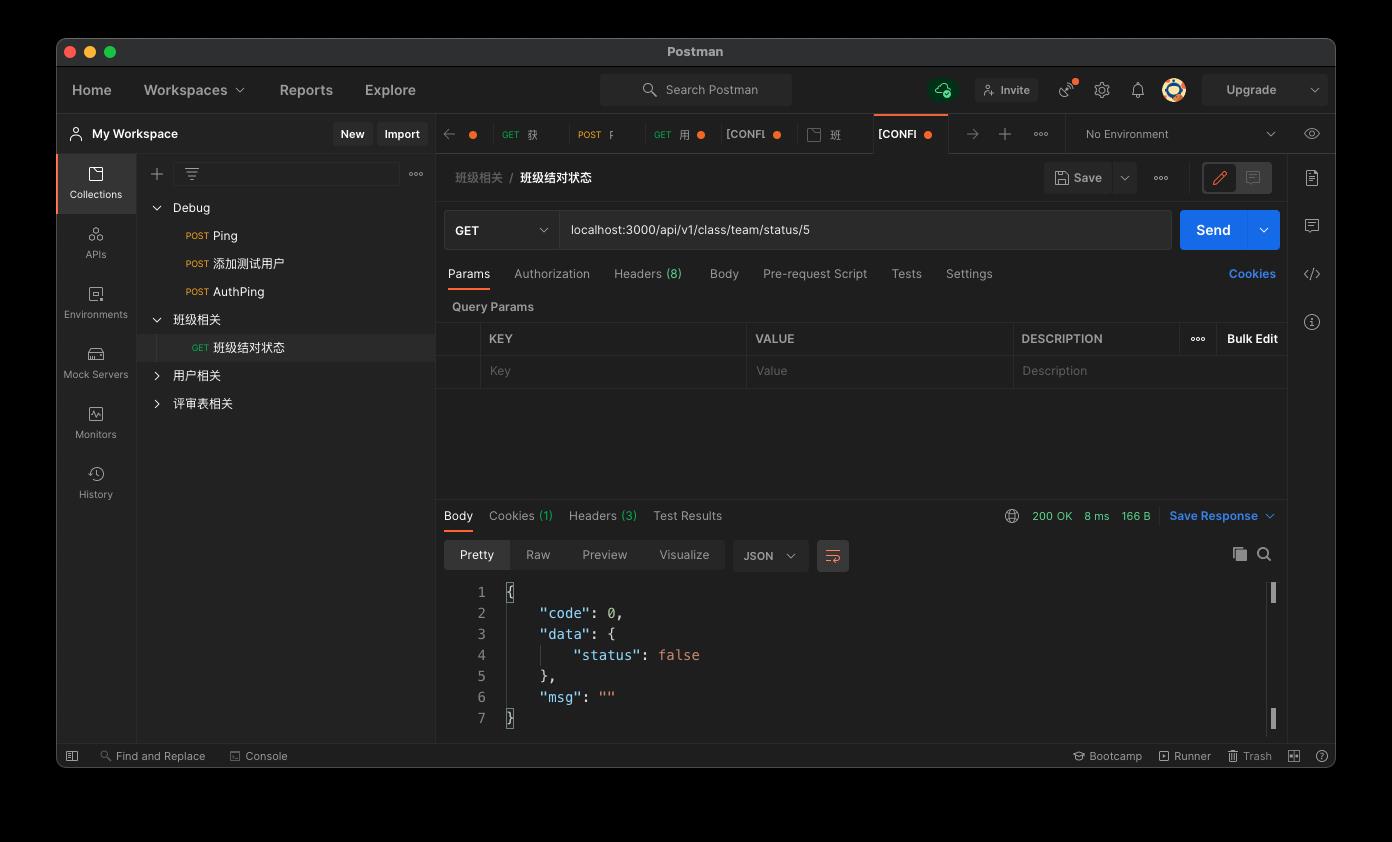Expand the 用户相关 collection
The height and width of the screenshot is (842, 1392).
pos(157,376)
